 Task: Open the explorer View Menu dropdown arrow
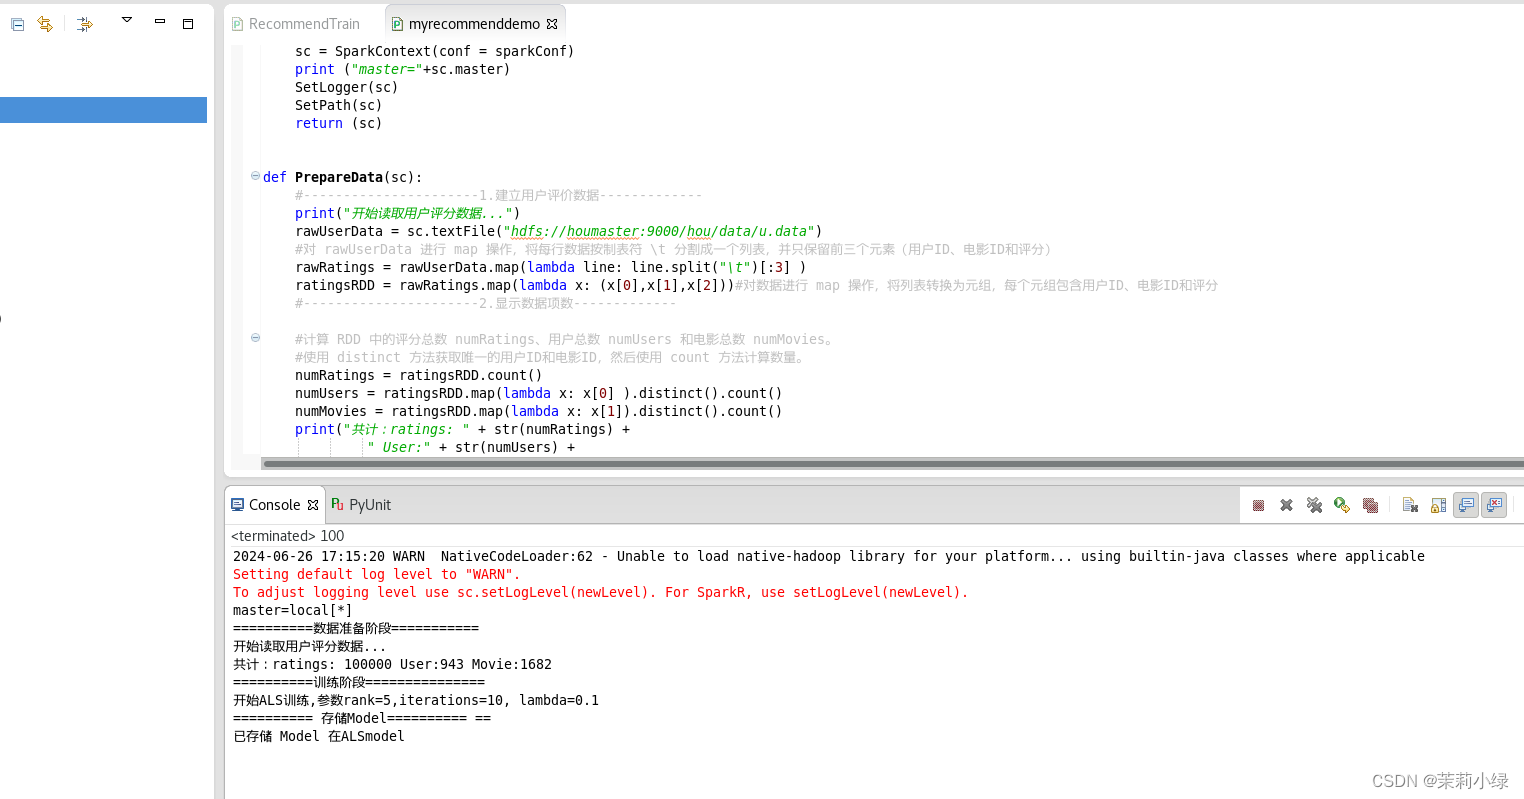click(x=127, y=20)
